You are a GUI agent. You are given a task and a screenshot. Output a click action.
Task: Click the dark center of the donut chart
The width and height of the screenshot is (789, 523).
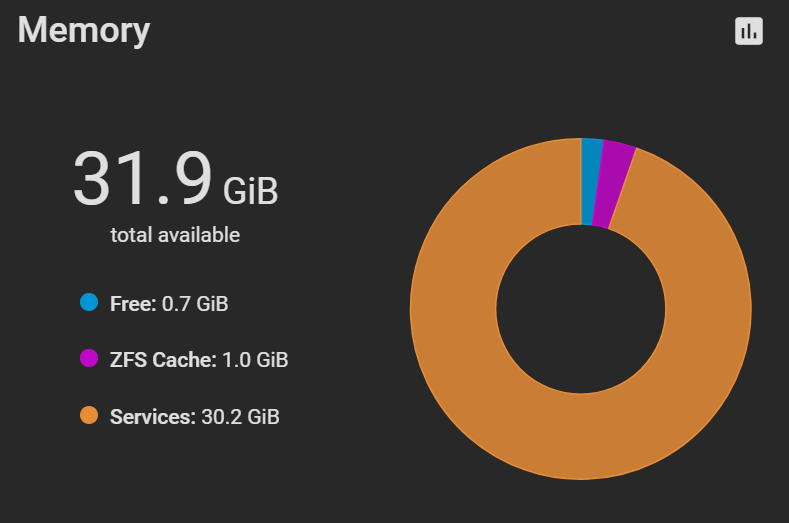(580, 308)
